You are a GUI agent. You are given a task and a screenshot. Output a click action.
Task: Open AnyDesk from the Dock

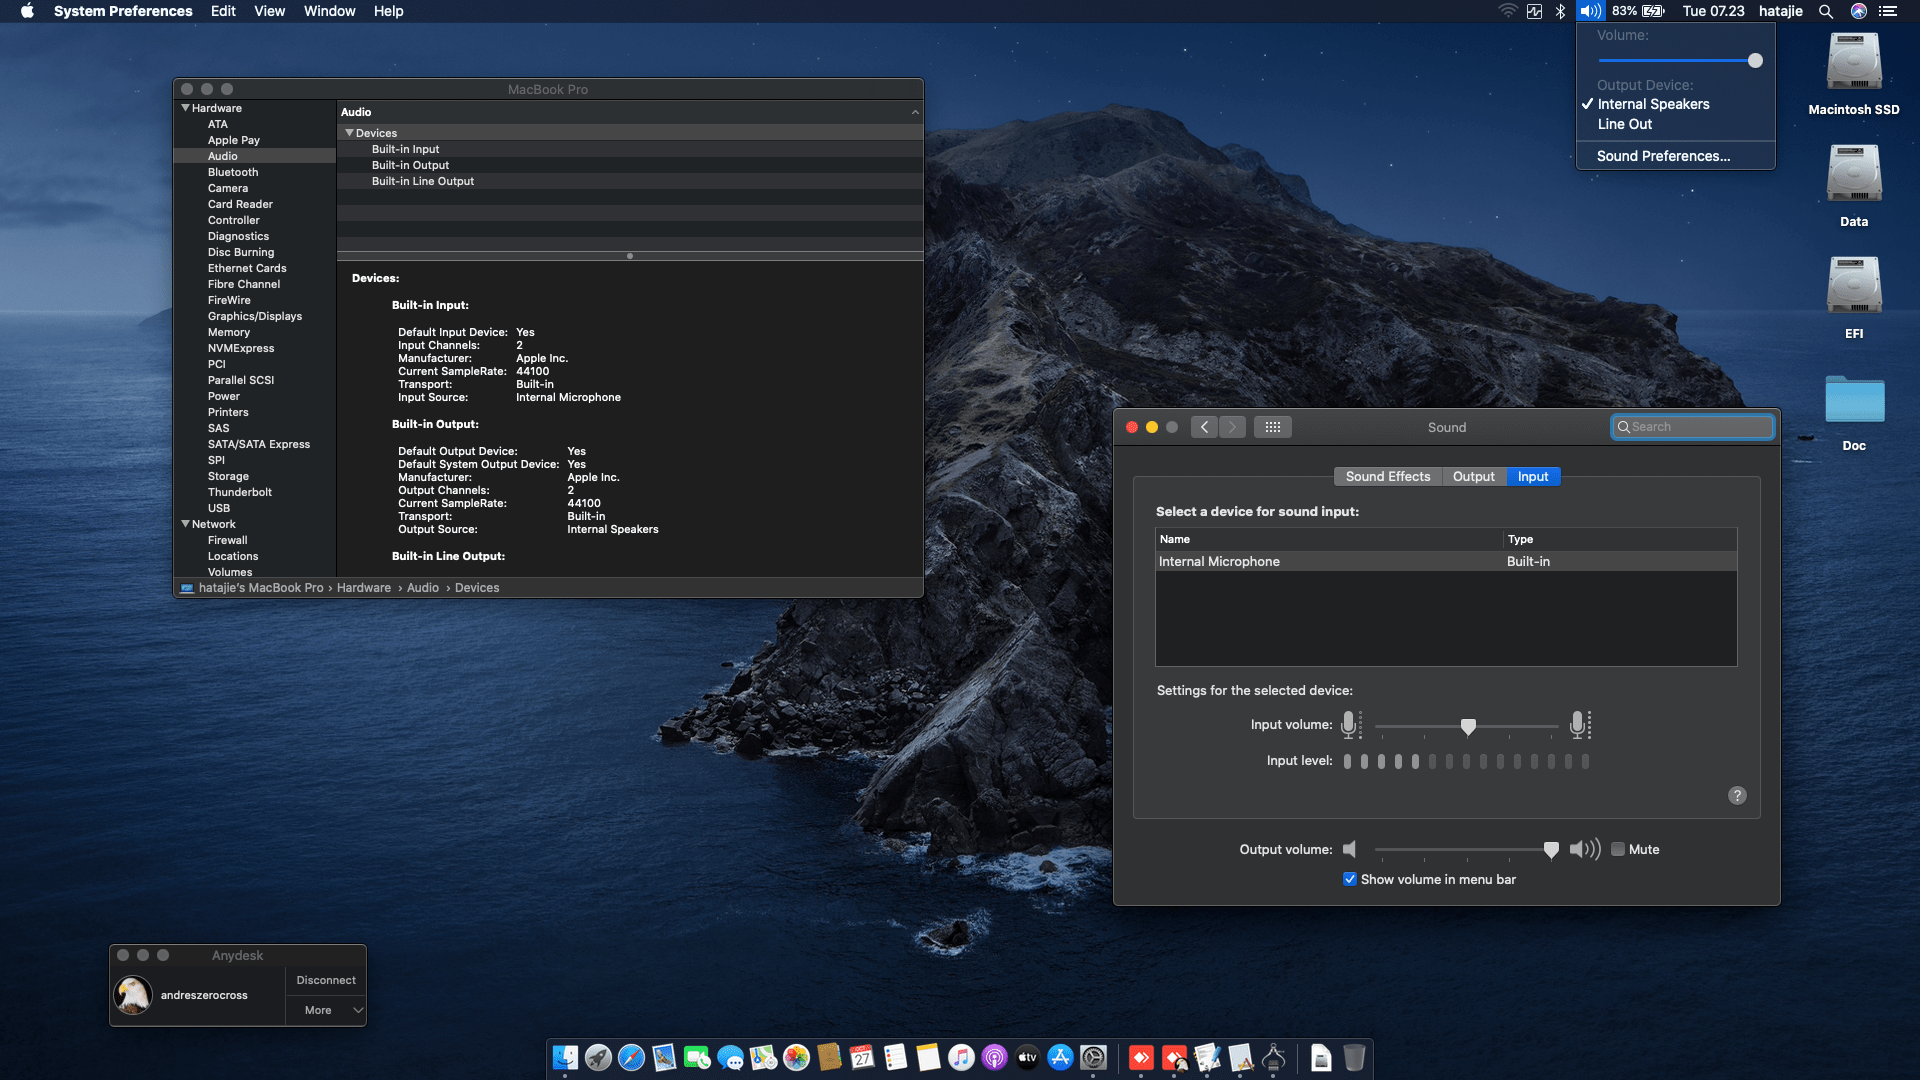[1140, 1057]
